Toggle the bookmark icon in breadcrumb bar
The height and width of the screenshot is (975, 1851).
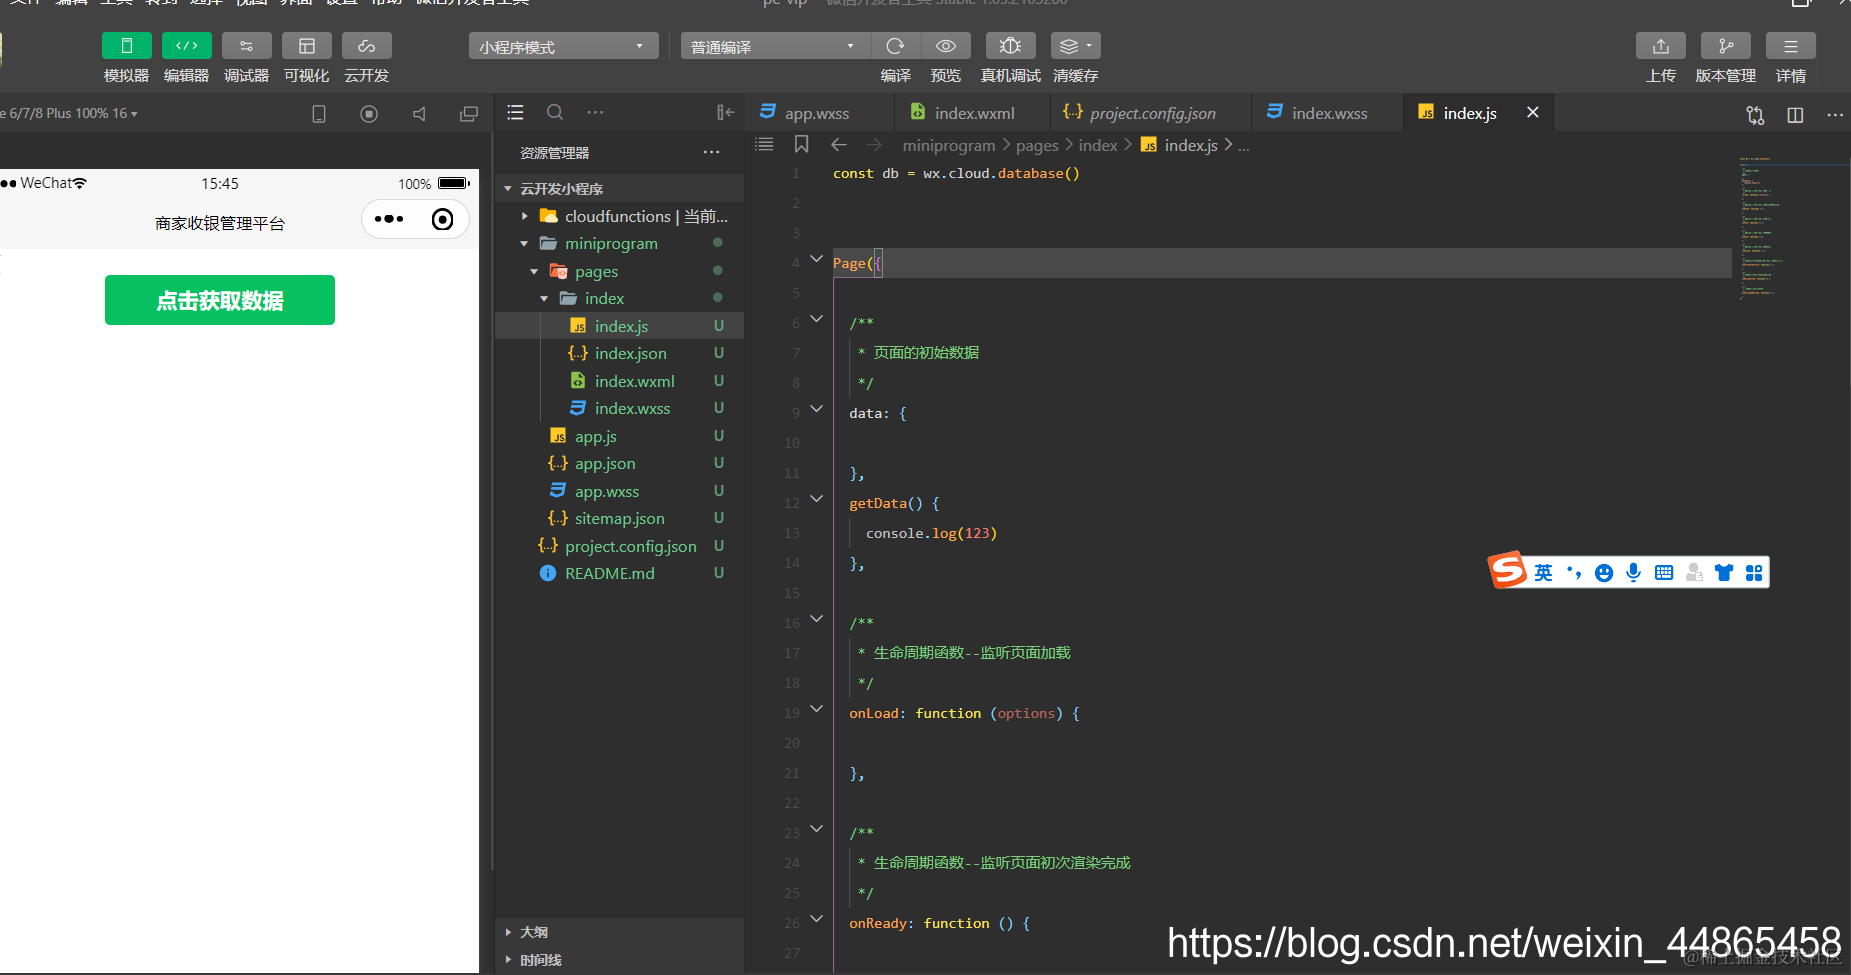tap(801, 145)
